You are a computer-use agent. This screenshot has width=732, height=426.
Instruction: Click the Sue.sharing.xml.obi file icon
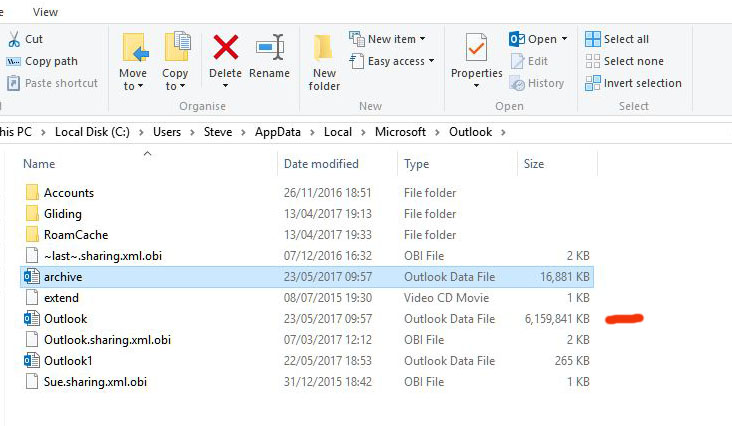pyautogui.click(x=32, y=382)
